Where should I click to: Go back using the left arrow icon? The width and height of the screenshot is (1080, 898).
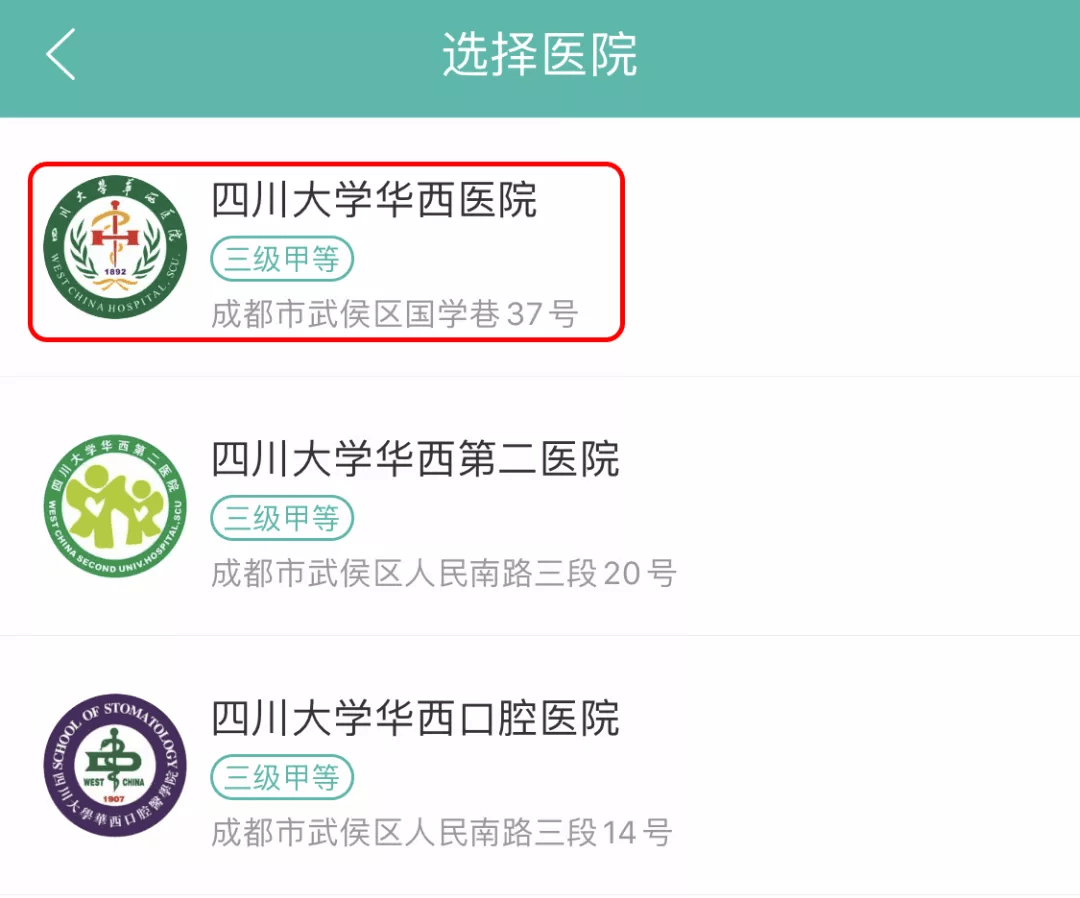(x=61, y=54)
